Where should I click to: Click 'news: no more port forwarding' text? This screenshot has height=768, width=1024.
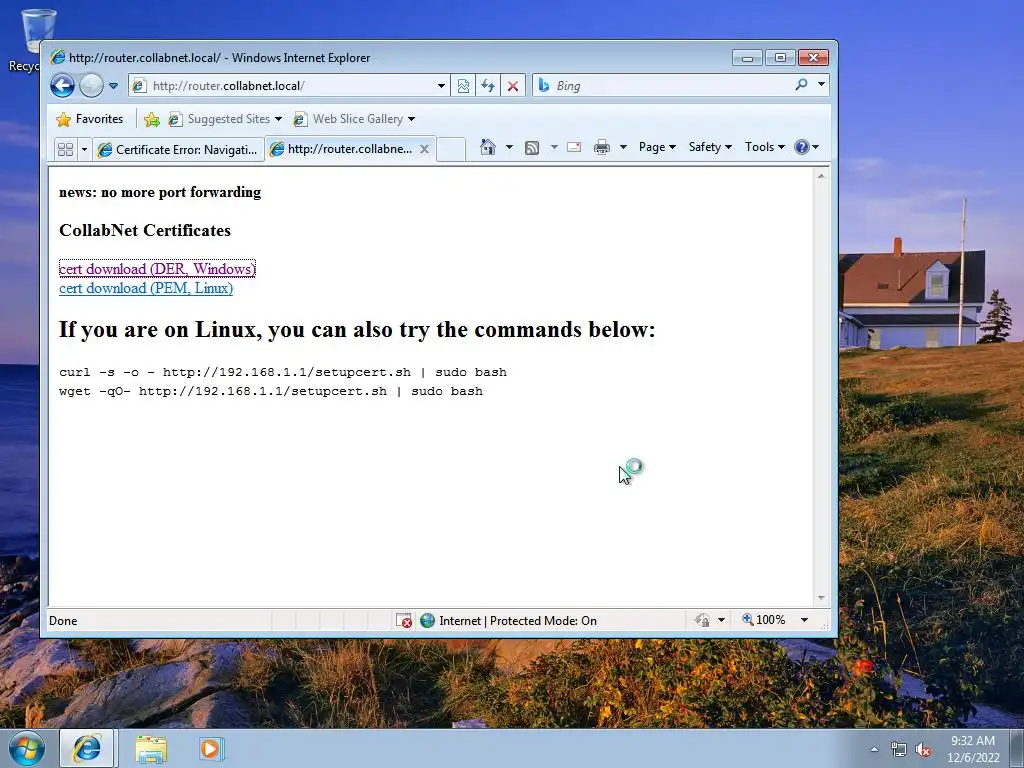pos(160,192)
